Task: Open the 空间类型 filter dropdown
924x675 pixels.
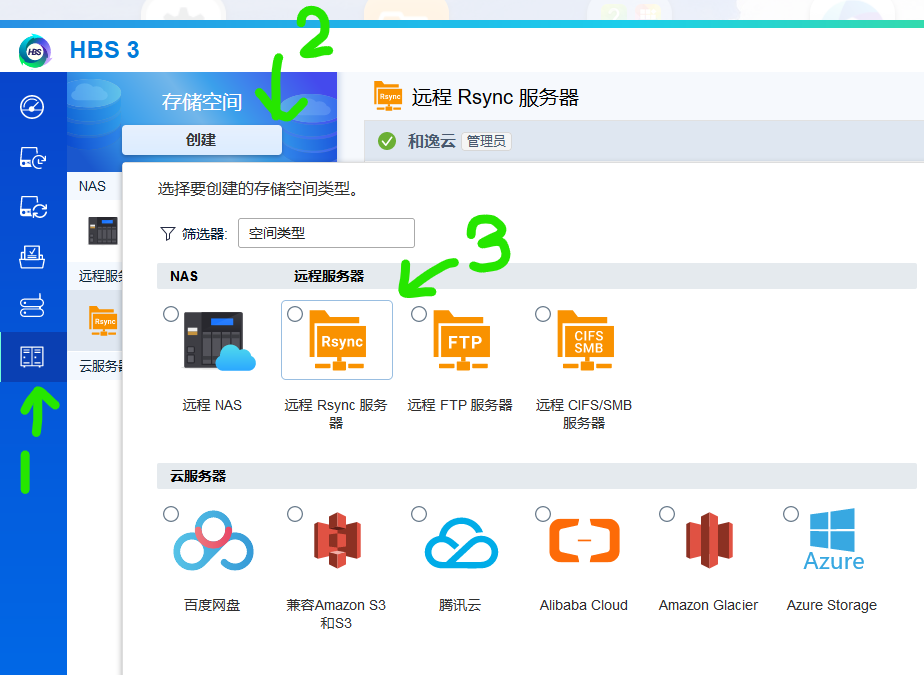Action: coord(326,233)
